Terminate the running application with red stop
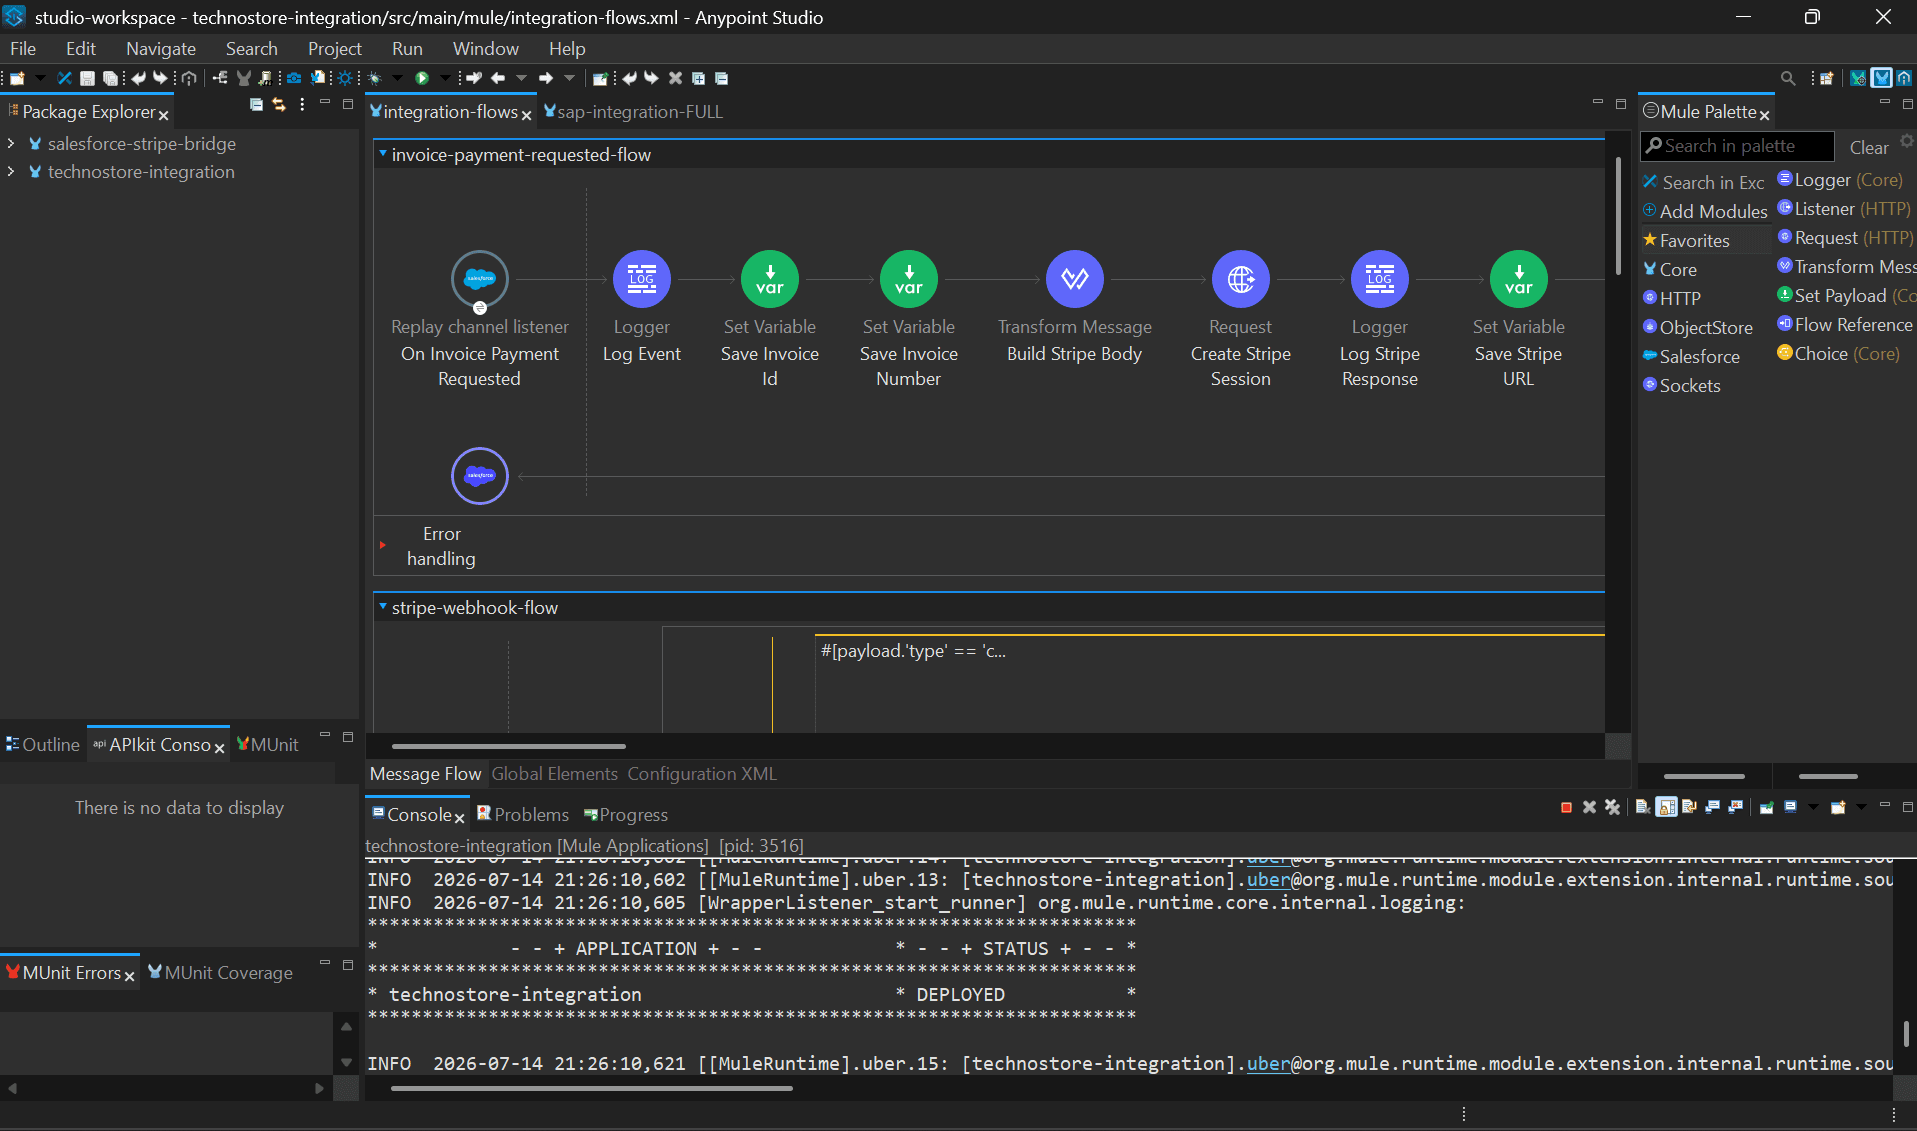This screenshot has width=1917, height=1131. 1566,807
